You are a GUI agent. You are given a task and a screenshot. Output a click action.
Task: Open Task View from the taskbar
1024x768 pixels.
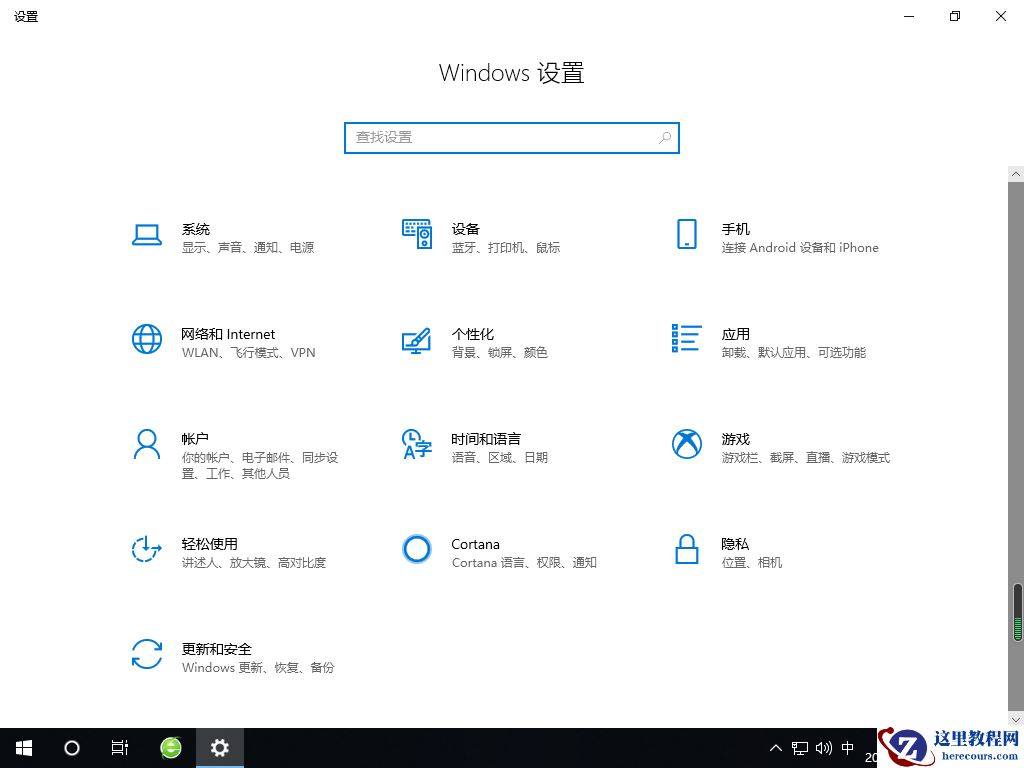tap(119, 747)
